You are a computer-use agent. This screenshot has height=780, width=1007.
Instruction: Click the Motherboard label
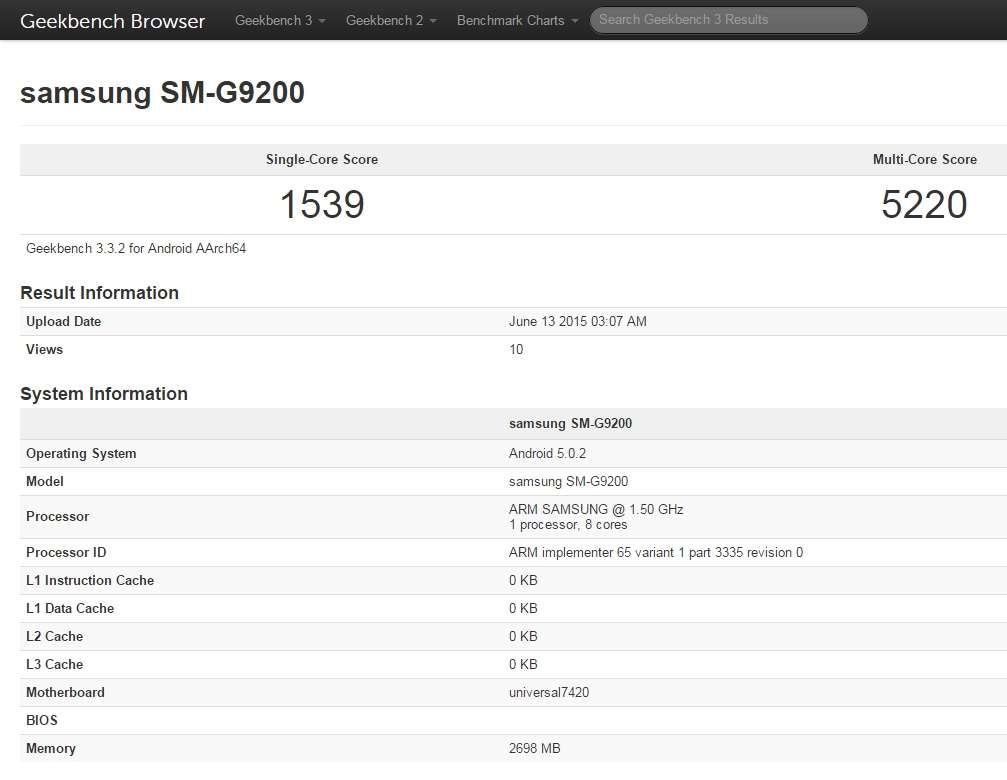tap(66, 693)
